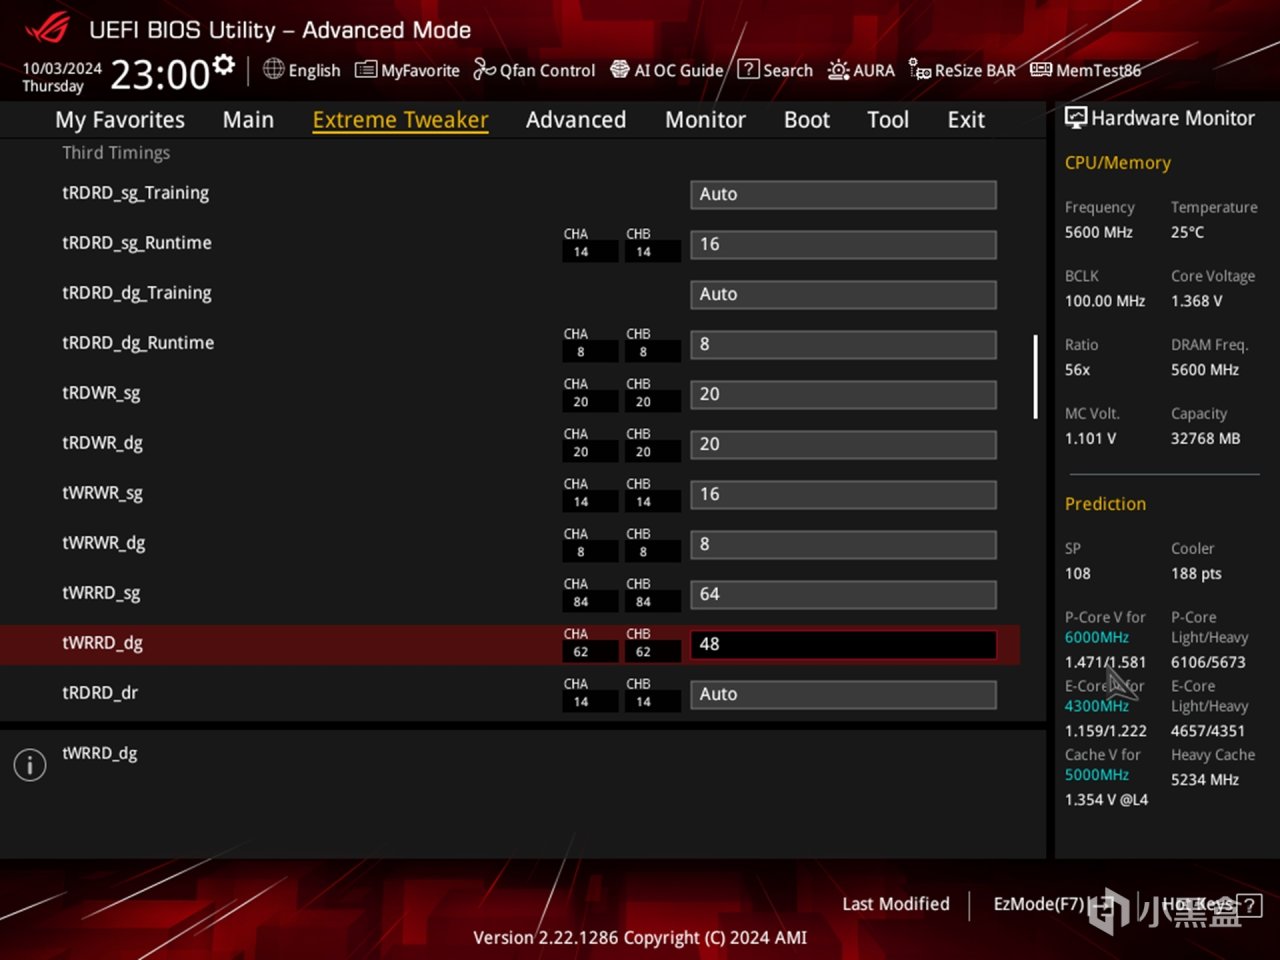Click the Hot Keys question-mark icon
This screenshot has width=1280, height=960.
pyautogui.click(x=1249, y=905)
